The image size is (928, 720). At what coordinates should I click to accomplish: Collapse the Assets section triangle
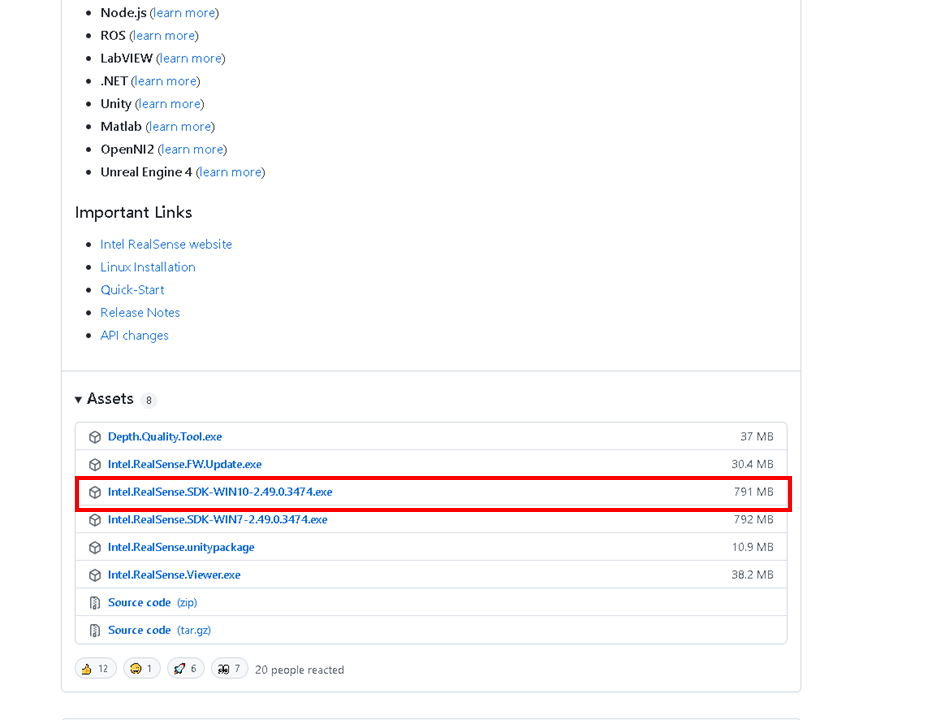78,400
